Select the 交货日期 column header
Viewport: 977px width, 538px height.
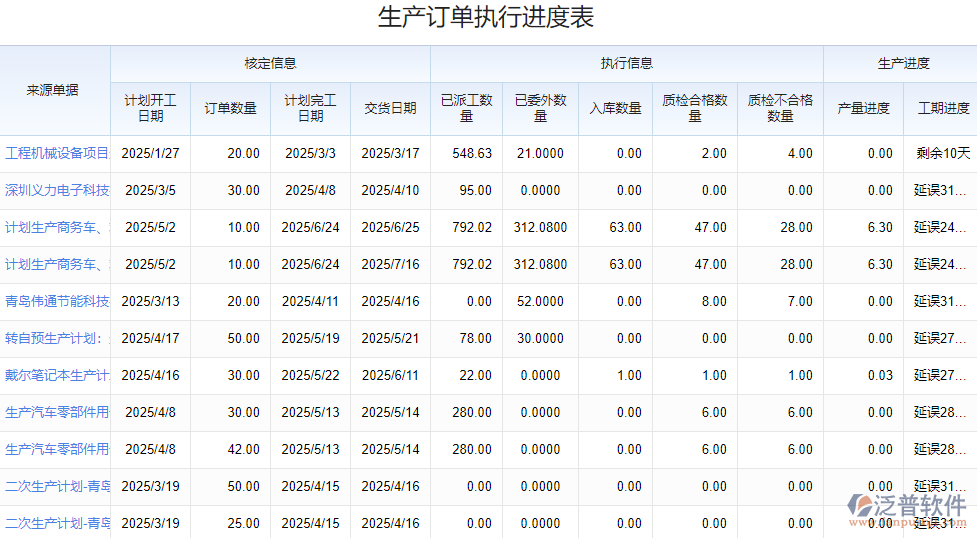(391, 108)
